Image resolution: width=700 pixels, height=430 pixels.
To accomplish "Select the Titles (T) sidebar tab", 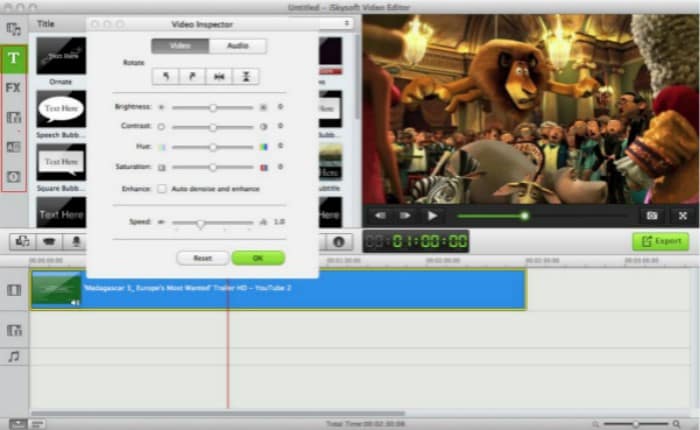I will point(14,58).
